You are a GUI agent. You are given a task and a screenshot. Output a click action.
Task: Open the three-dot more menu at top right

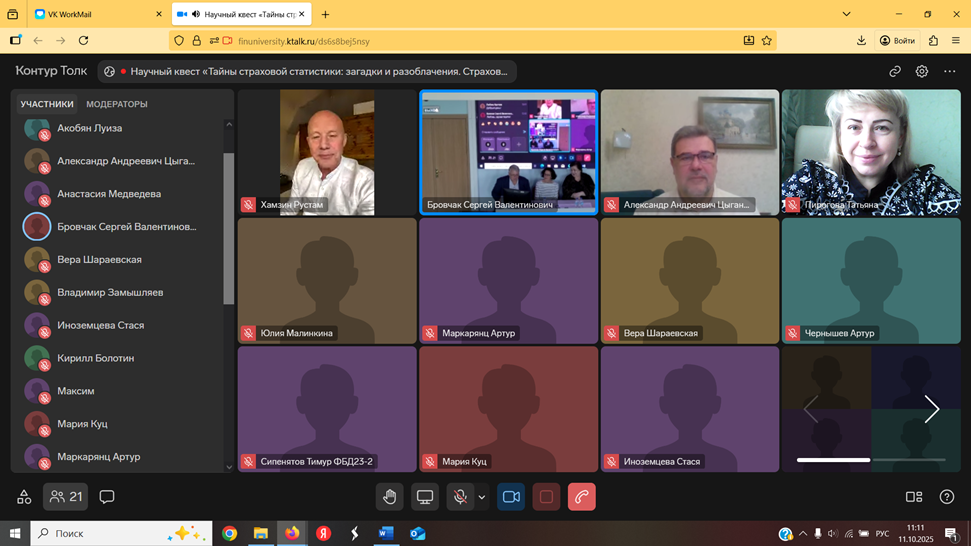[949, 72]
